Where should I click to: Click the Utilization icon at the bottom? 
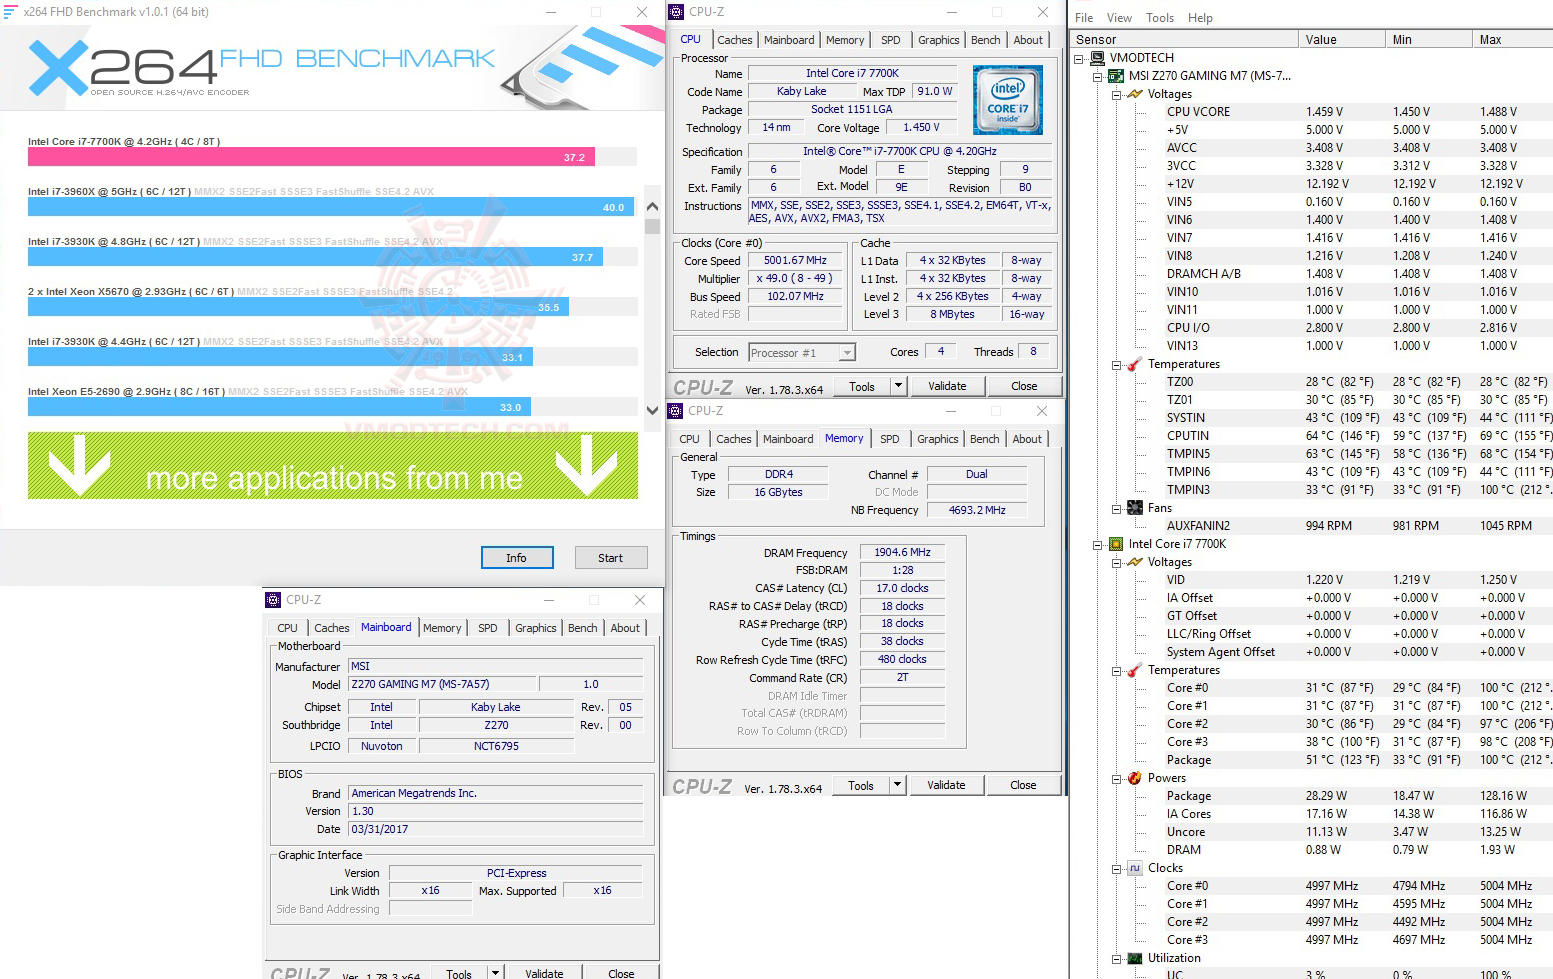1134,957
